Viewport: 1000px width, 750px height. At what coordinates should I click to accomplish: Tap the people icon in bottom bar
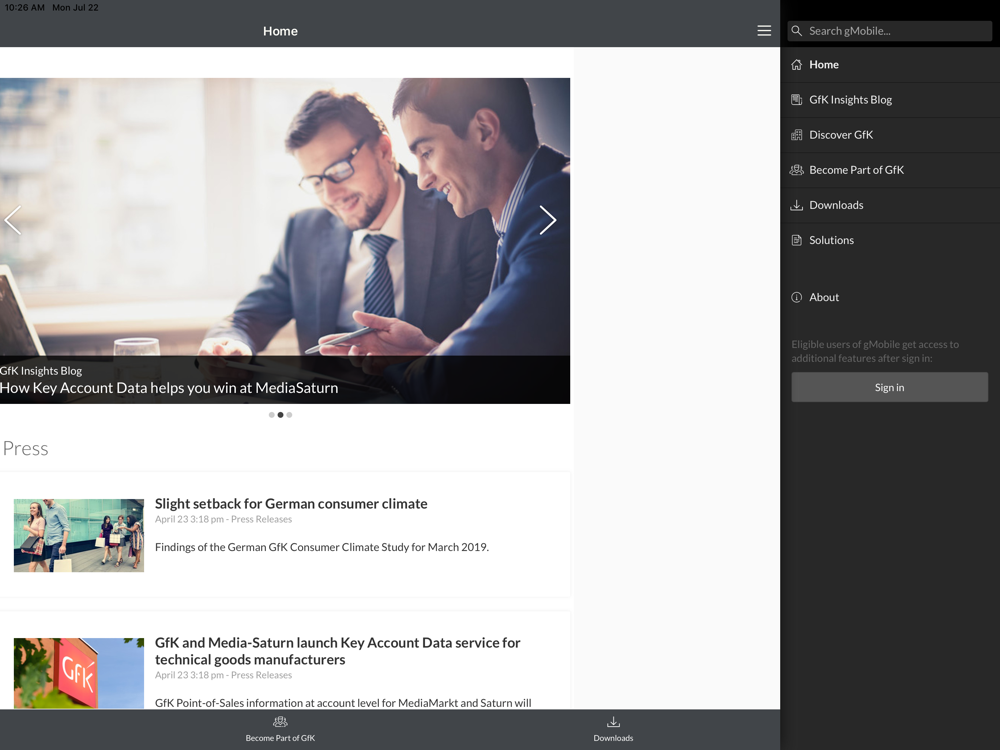(281, 722)
